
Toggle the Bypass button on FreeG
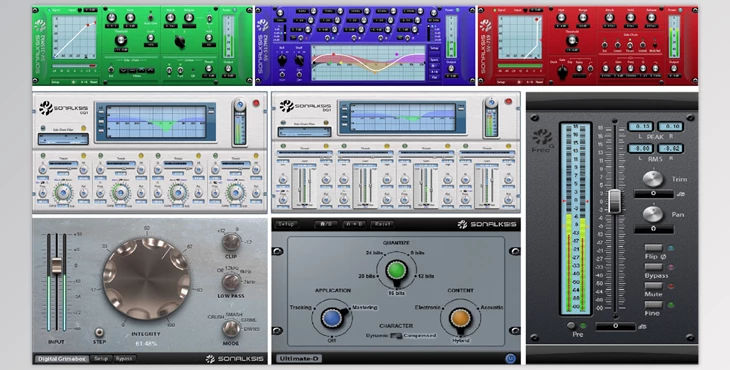pos(653,268)
